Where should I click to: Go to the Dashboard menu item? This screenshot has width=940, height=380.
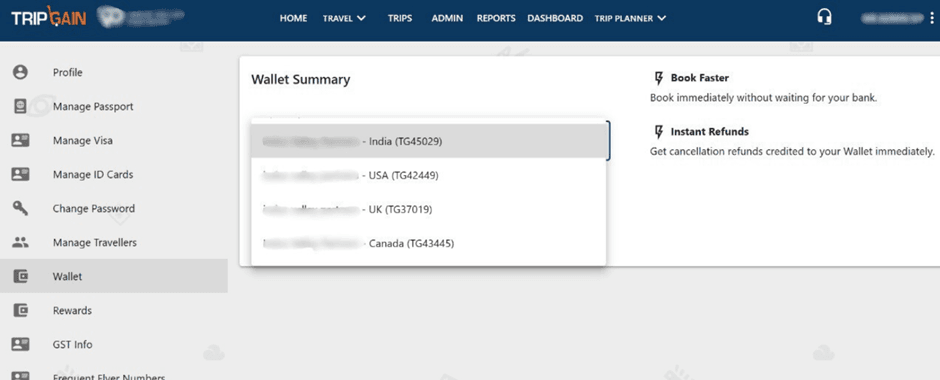pos(555,18)
